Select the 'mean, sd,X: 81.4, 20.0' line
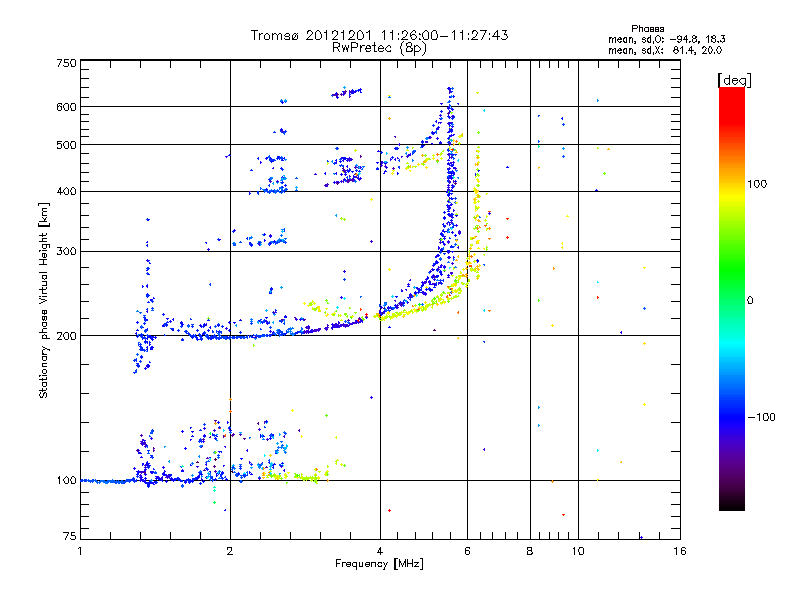 (665, 50)
